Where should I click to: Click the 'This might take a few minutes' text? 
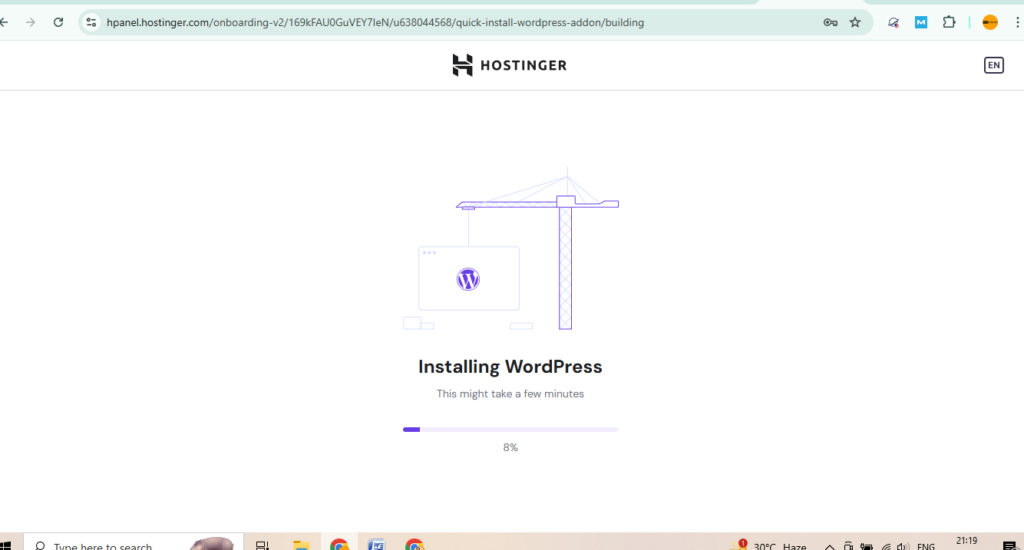click(x=510, y=394)
